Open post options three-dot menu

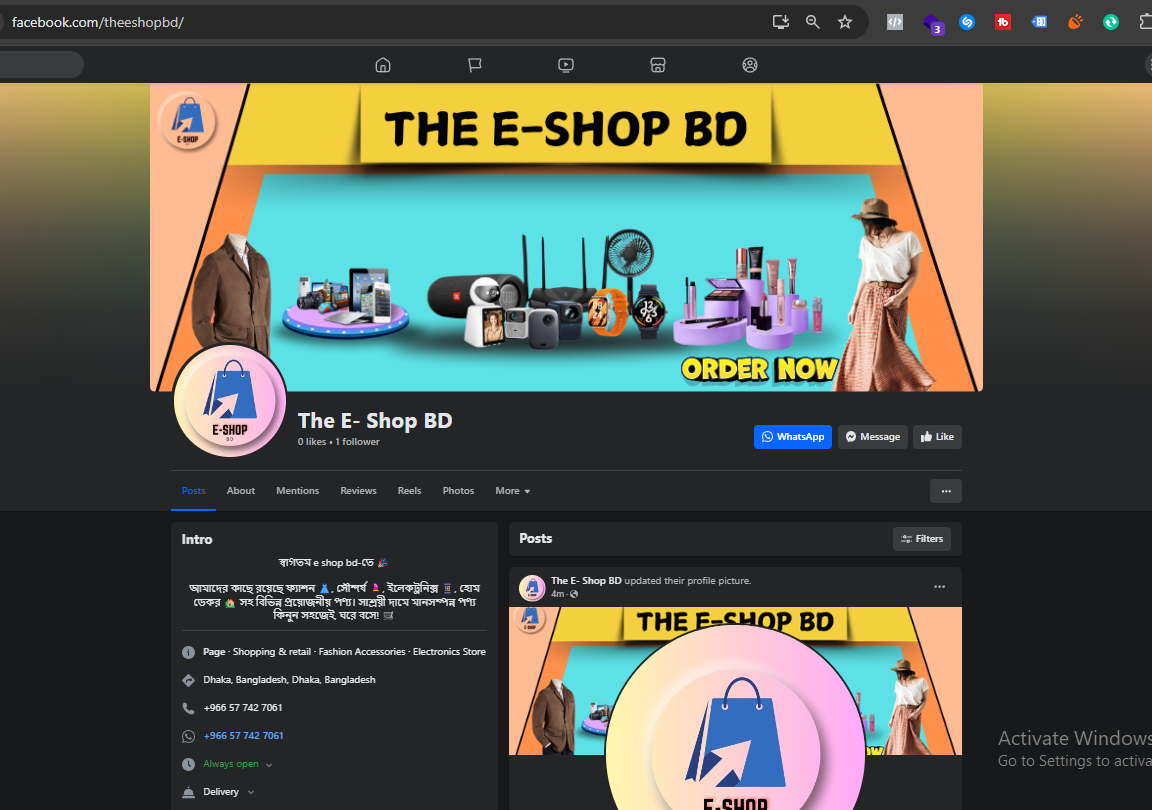tap(939, 587)
